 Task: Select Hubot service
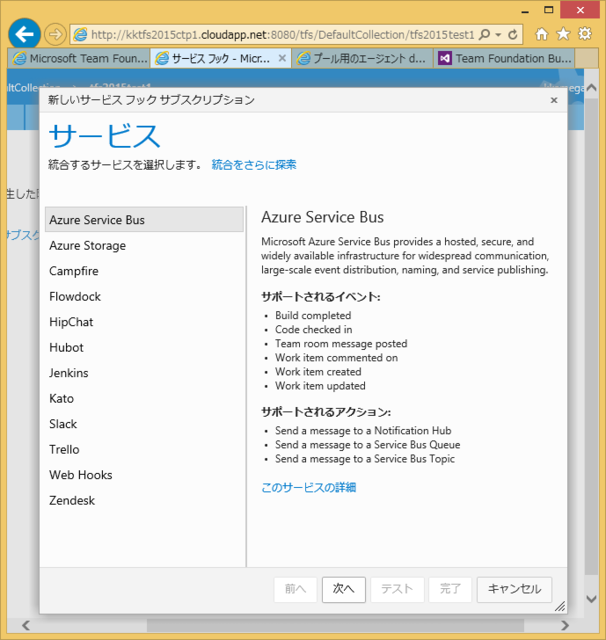click(144, 347)
